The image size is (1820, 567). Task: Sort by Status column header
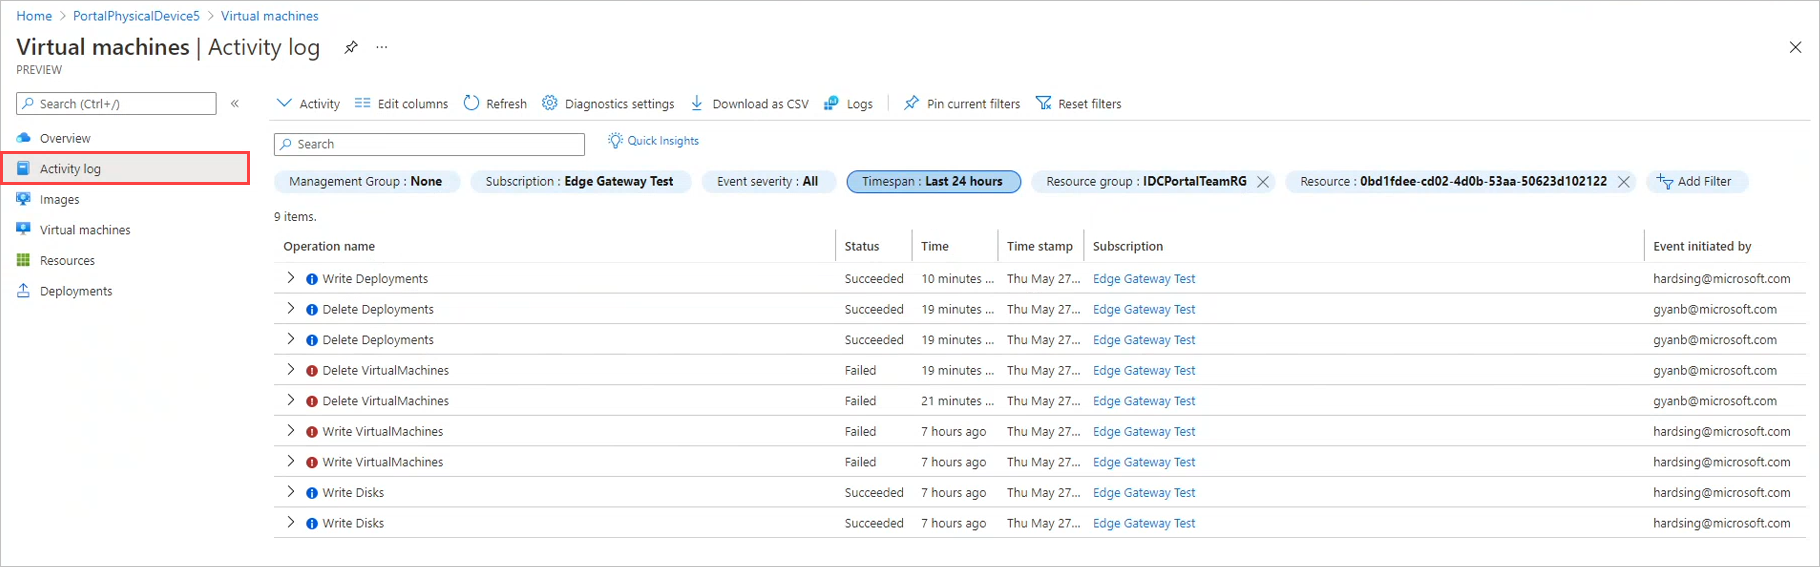tap(862, 246)
